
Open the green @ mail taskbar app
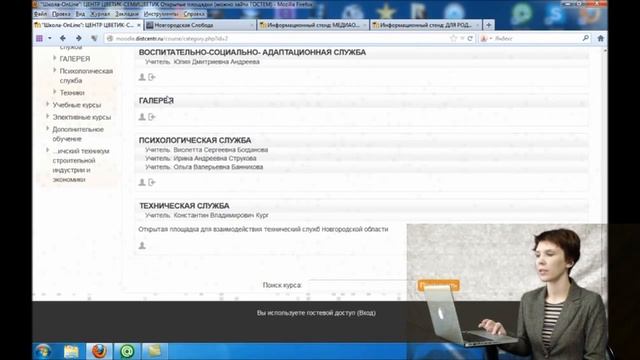click(127, 351)
